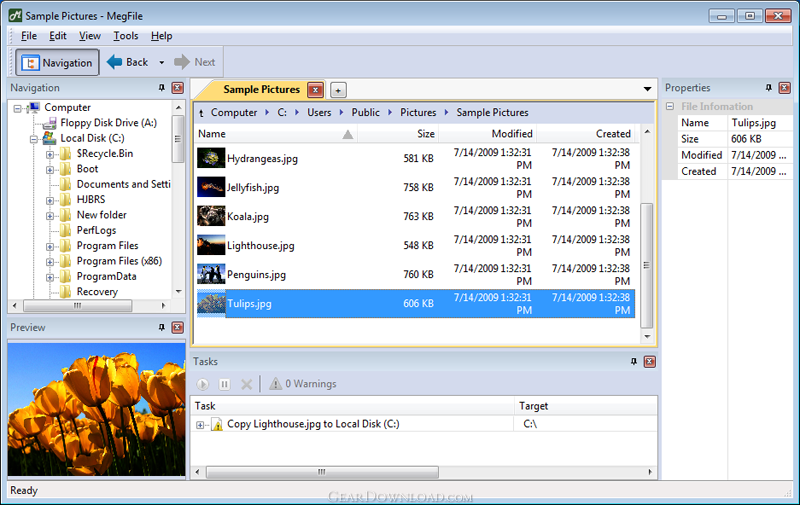Image resolution: width=800 pixels, height=505 pixels.
Task: Open the Tools menu
Action: click(126, 36)
